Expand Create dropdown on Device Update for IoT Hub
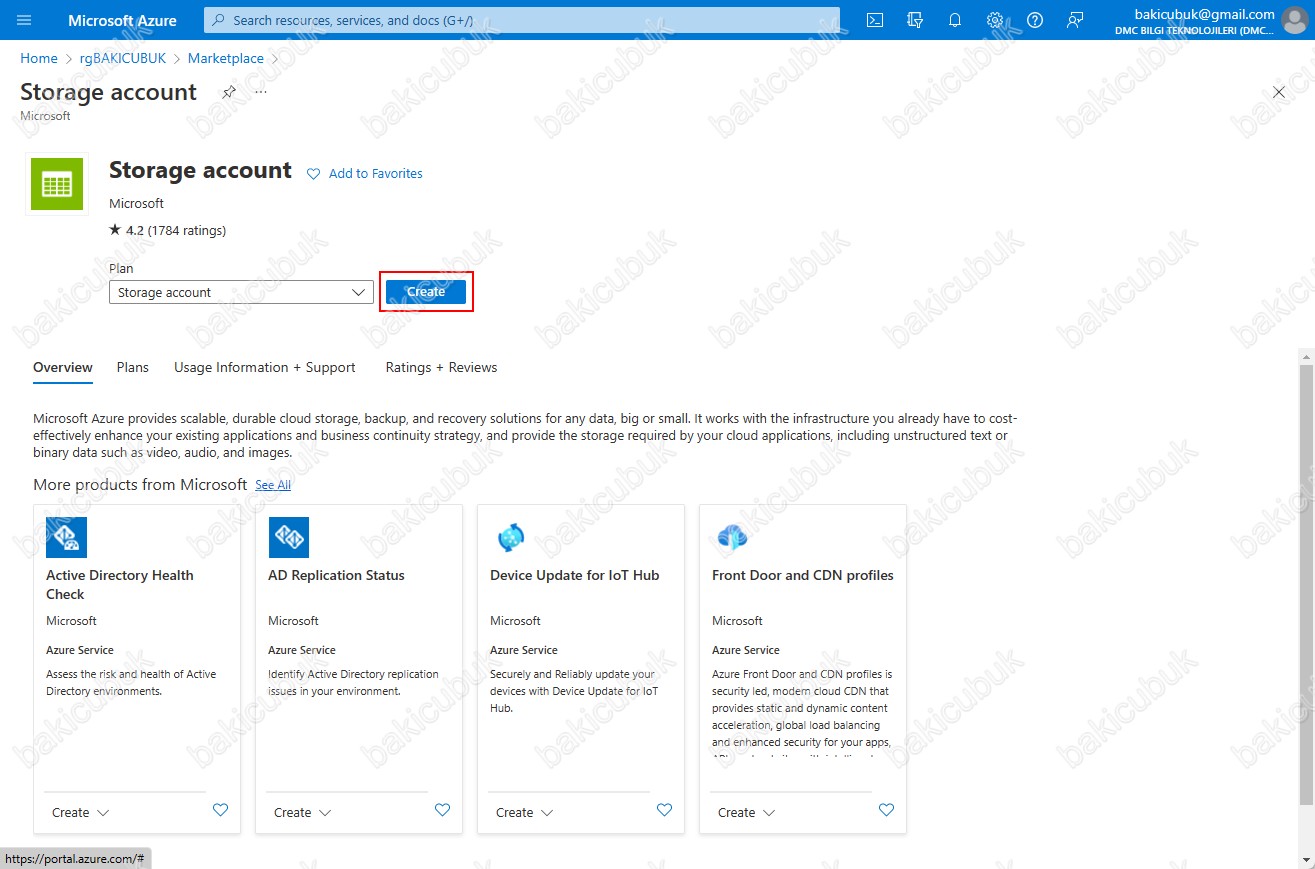Image resolution: width=1315 pixels, height=869 pixels. click(x=525, y=813)
